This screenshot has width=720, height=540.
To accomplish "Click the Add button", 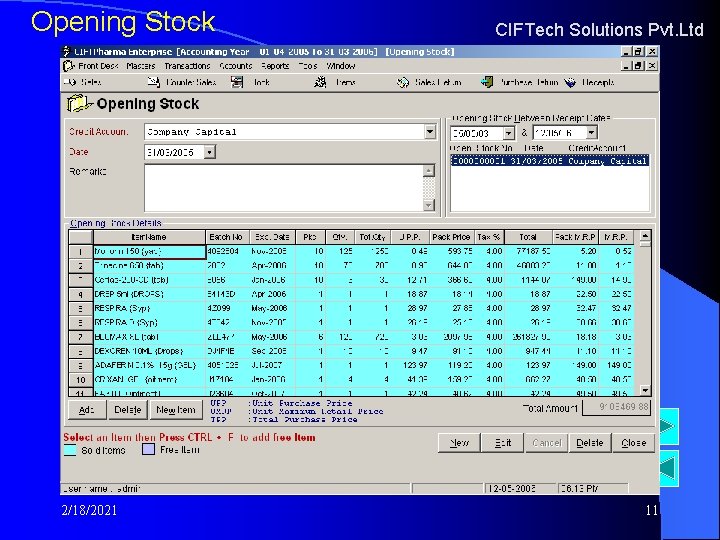I will [x=87, y=410].
